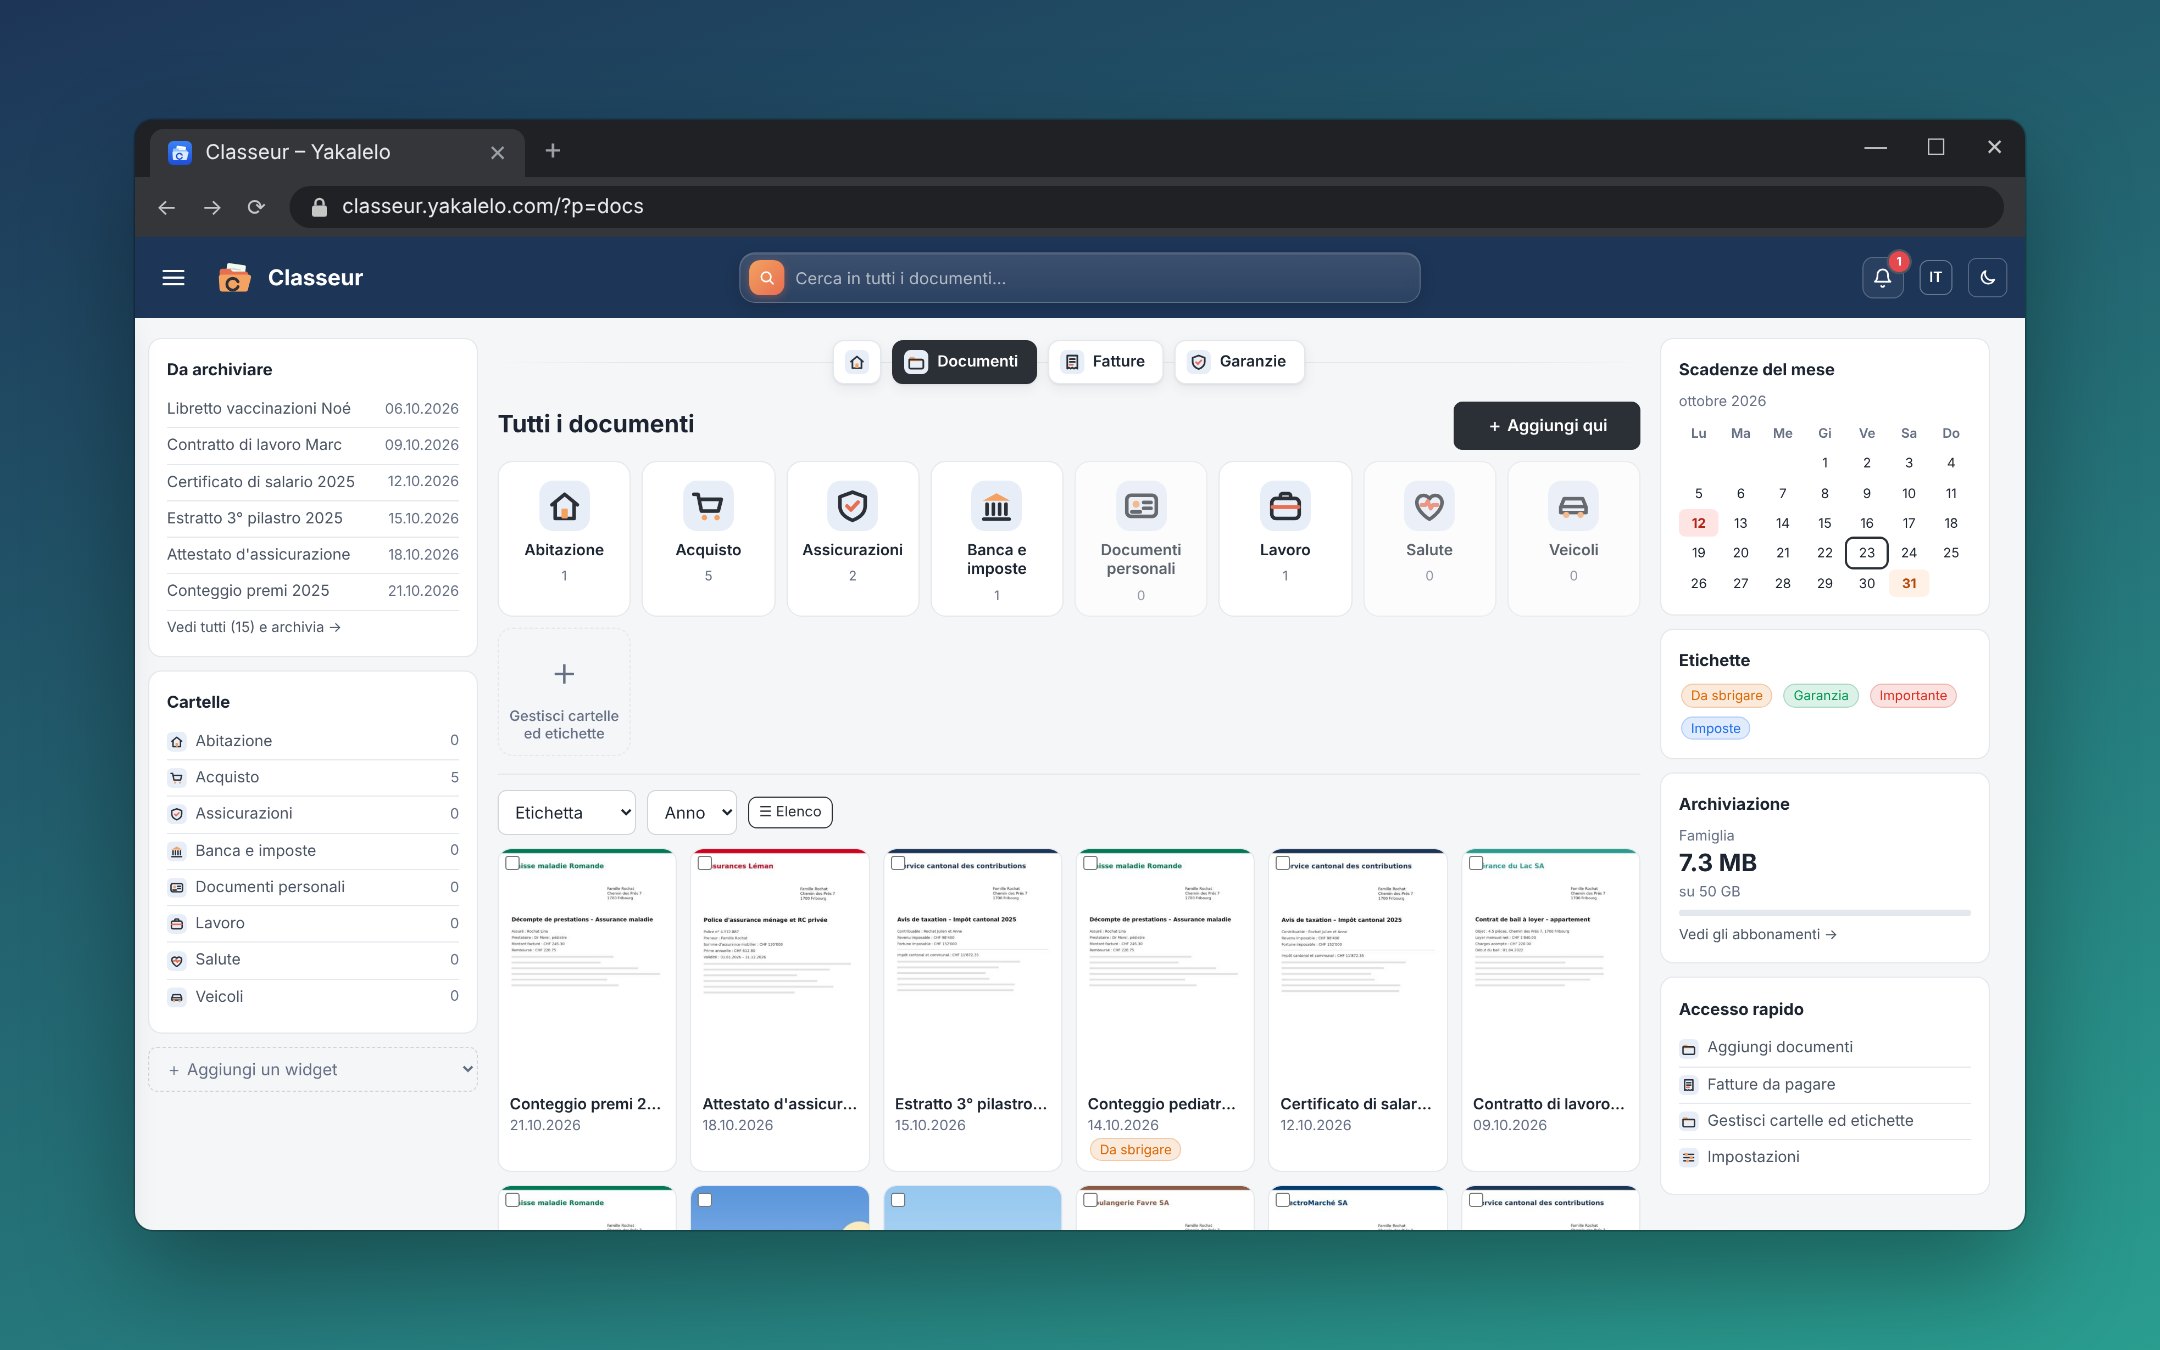This screenshot has width=2160, height=1350.
Task: Follow the Vedi gli abbonamenti link
Action: click(x=1757, y=934)
